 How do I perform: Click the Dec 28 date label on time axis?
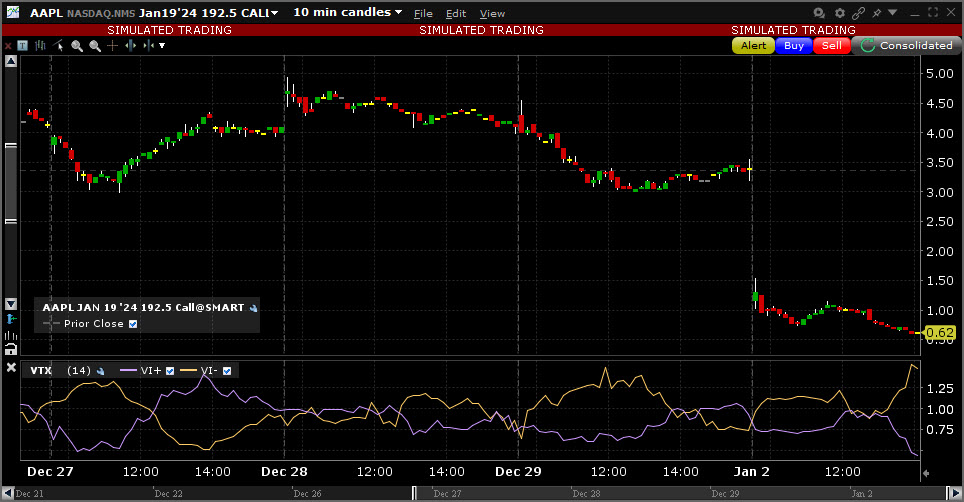(284, 472)
